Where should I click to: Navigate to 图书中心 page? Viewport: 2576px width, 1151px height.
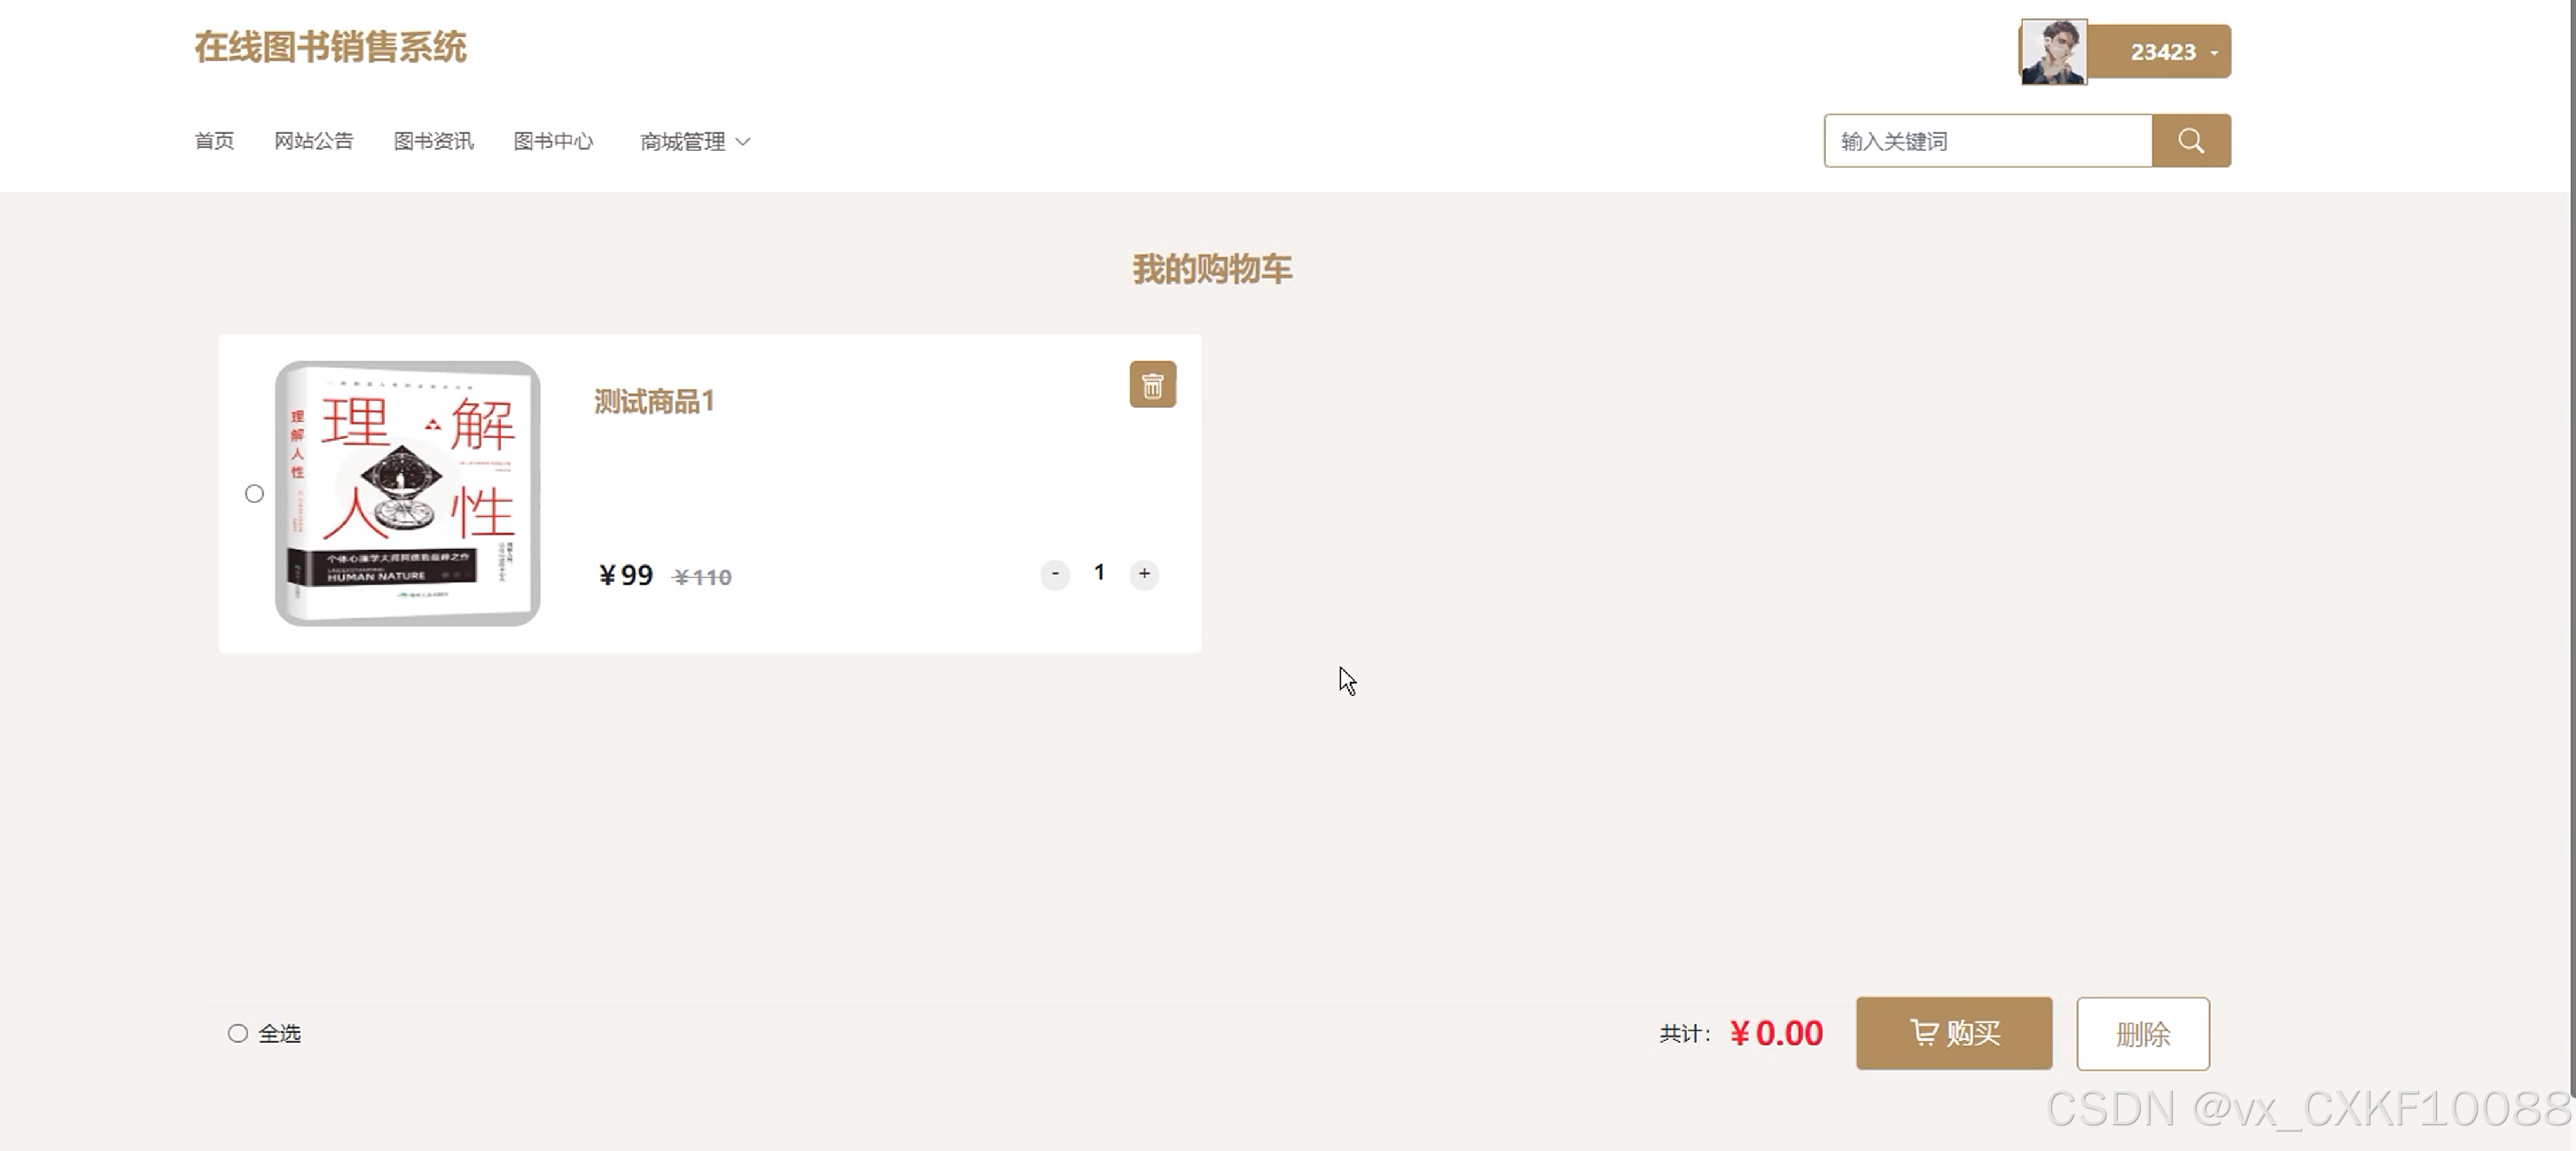[x=553, y=141]
